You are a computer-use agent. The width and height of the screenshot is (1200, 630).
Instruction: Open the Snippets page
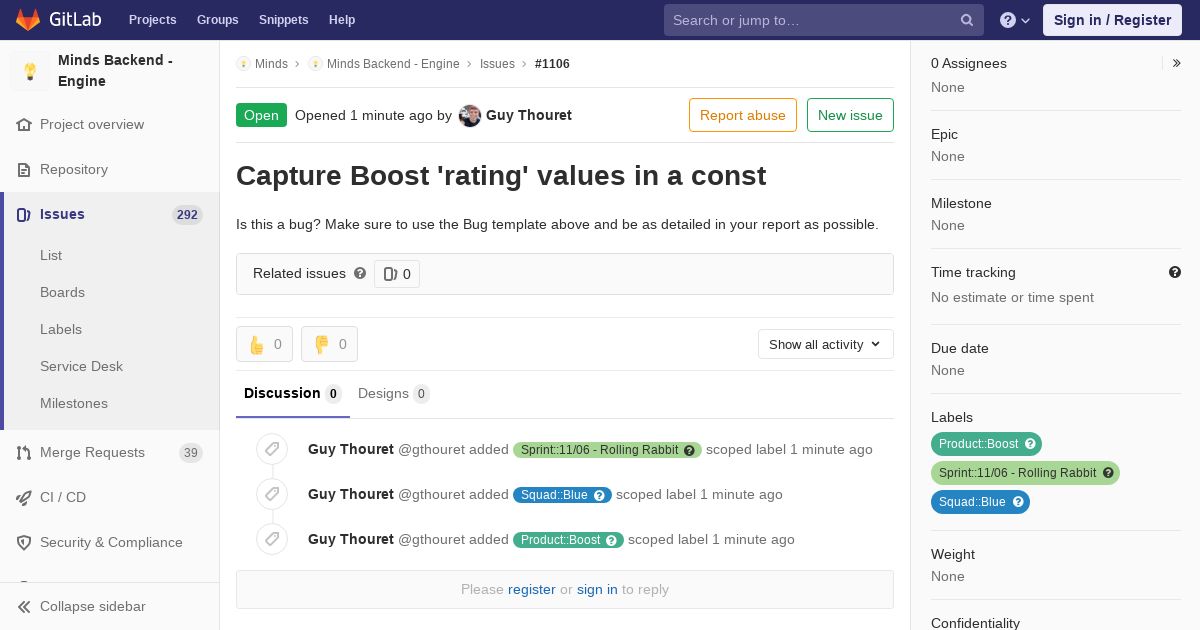coord(283,20)
